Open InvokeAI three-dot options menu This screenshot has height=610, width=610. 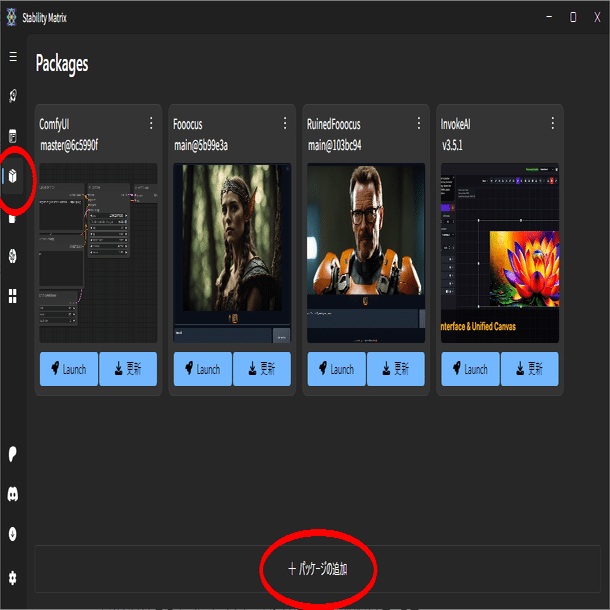[x=553, y=123]
